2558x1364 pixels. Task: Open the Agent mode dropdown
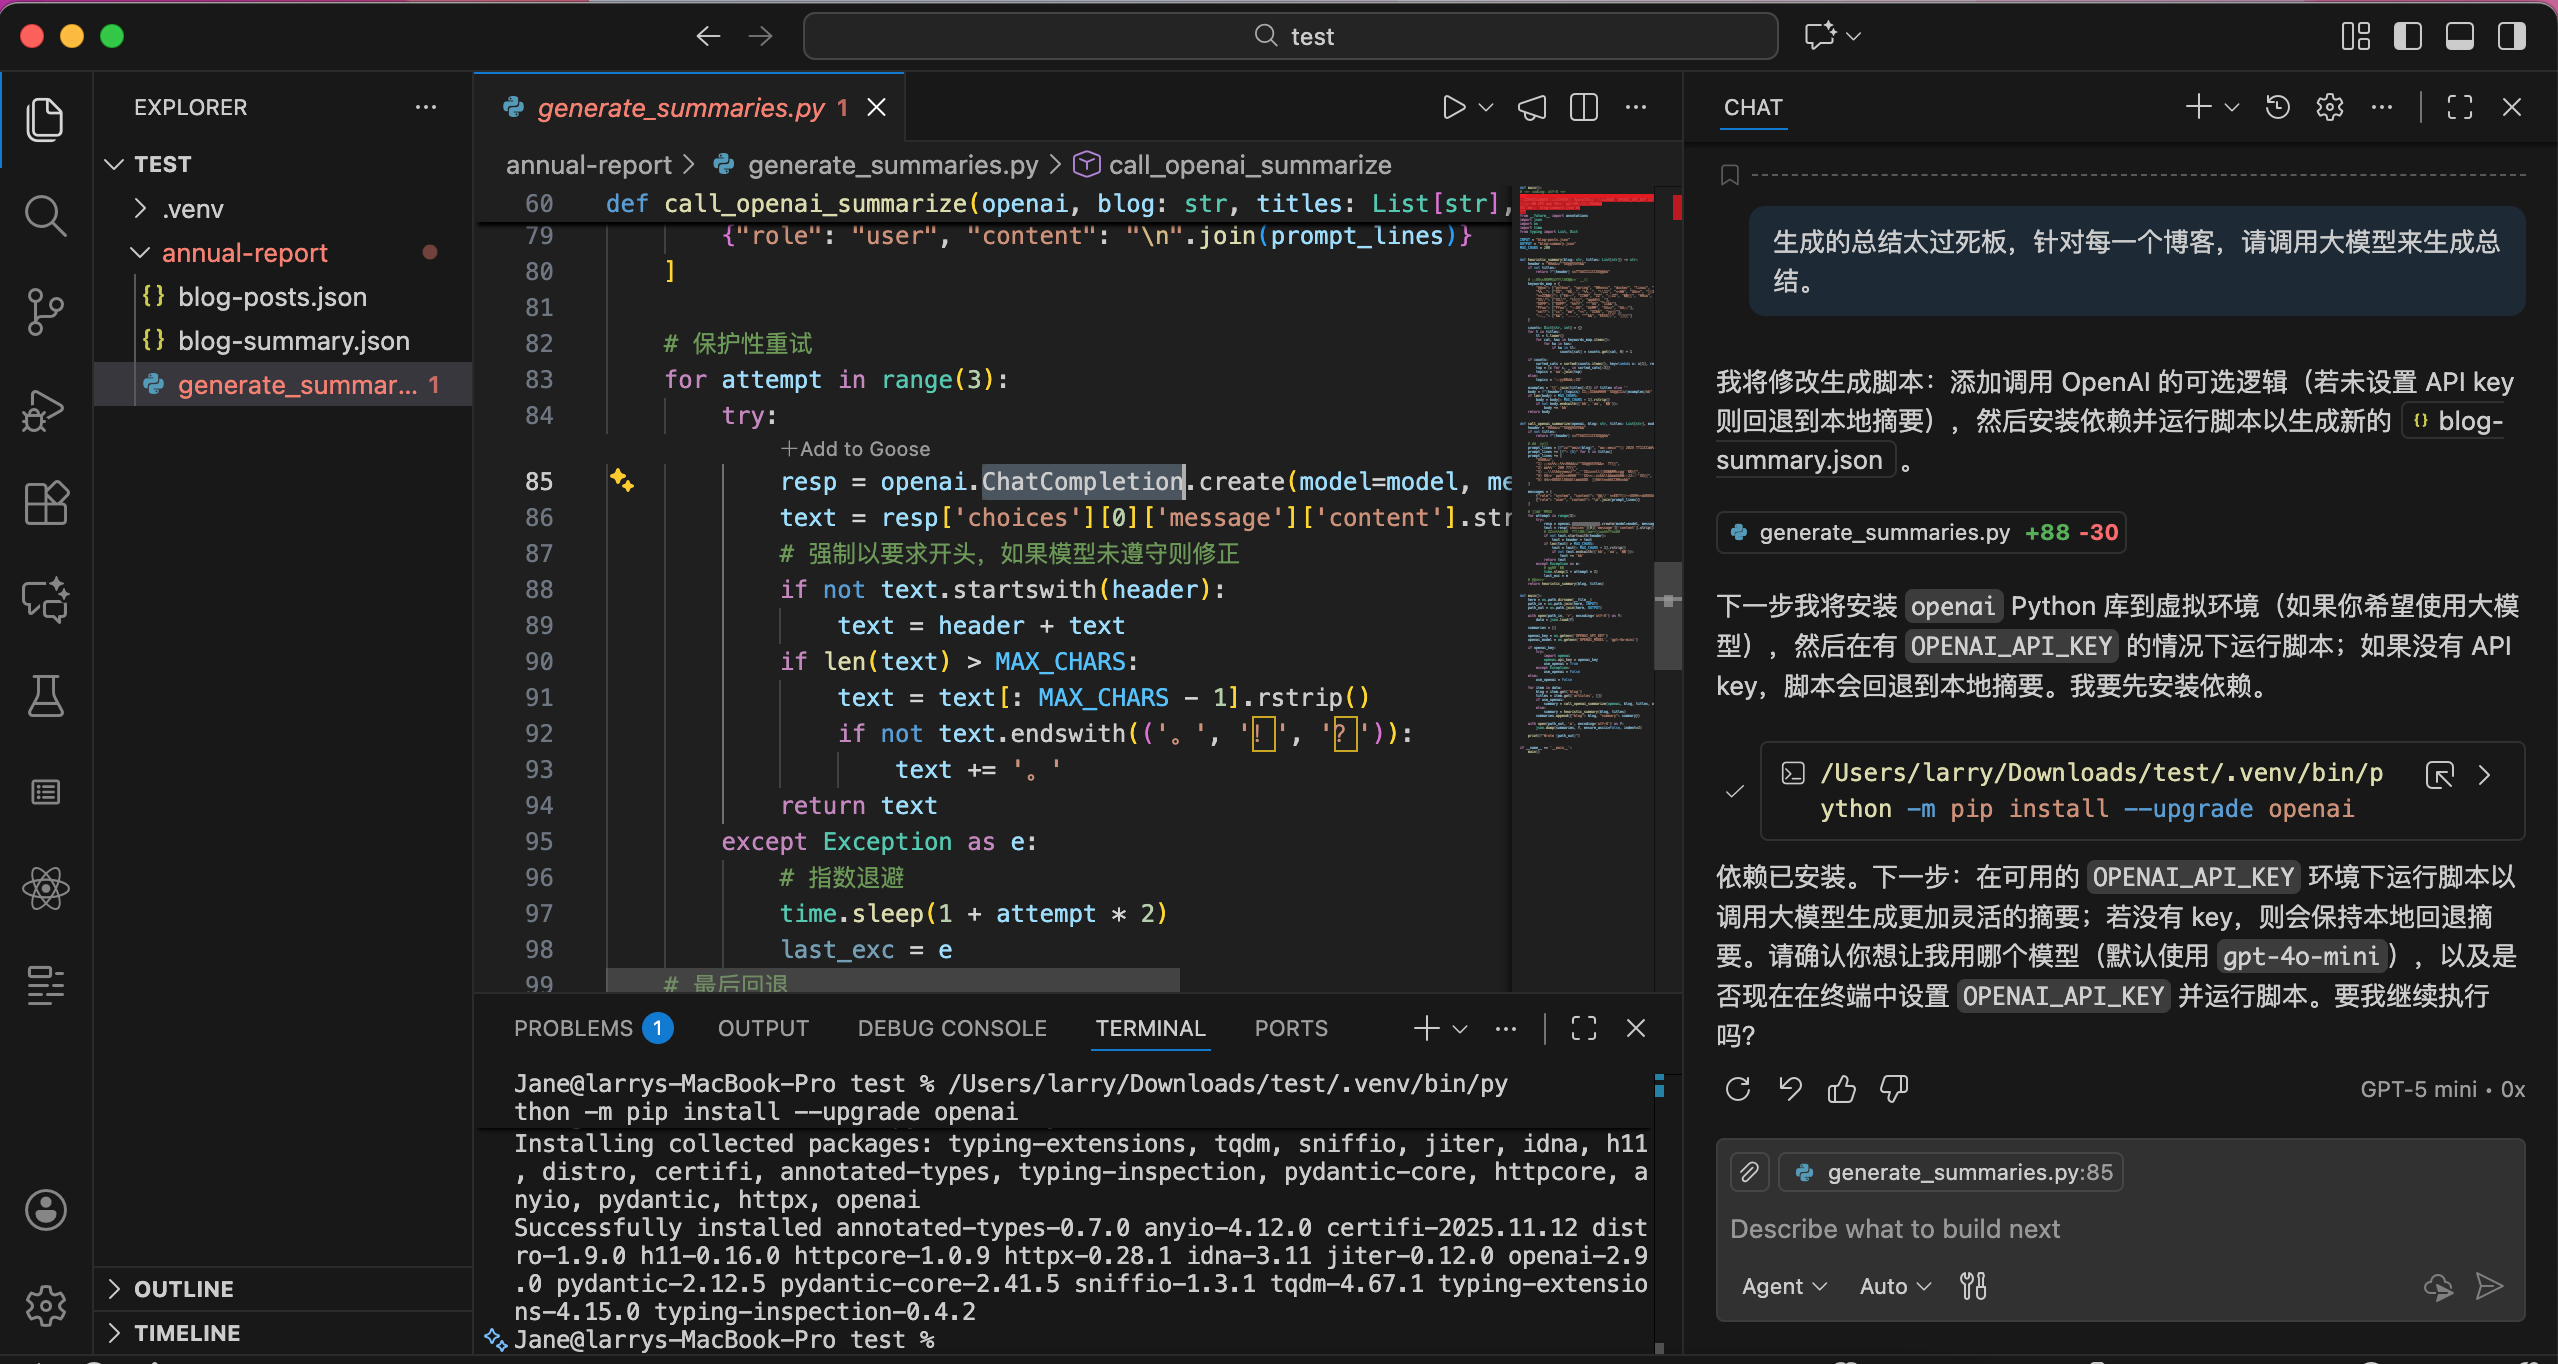(x=1782, y=1286)
